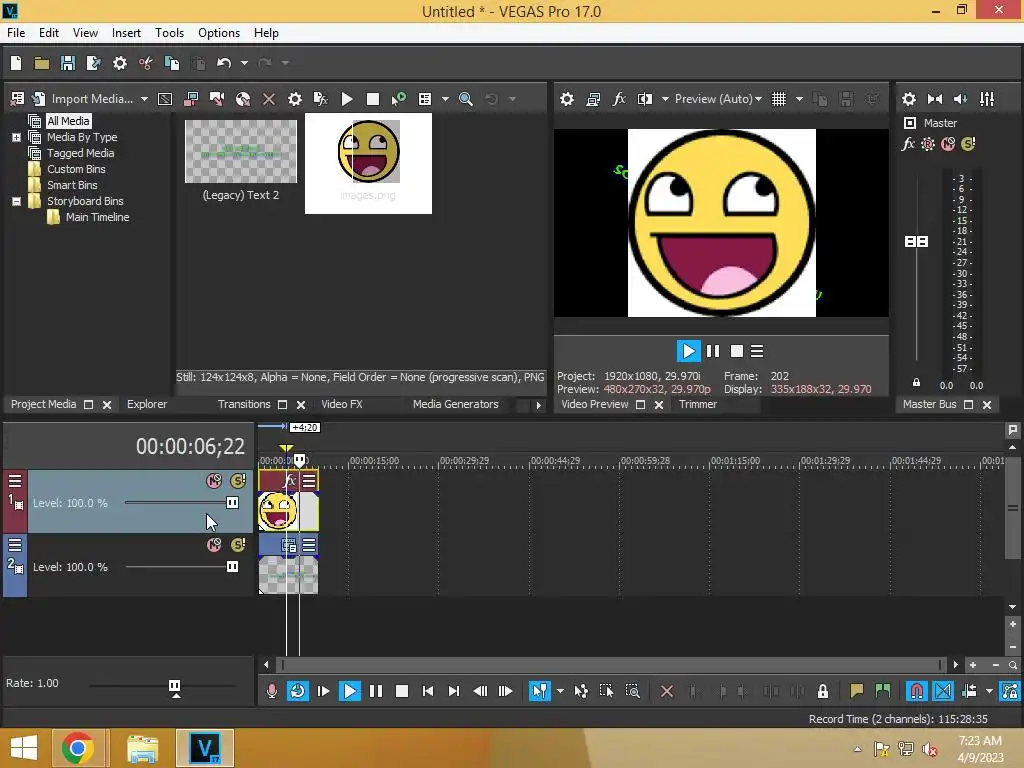Toggle the preview grid overlays icon
This screenshot has width=1024, height=768.
779,99
